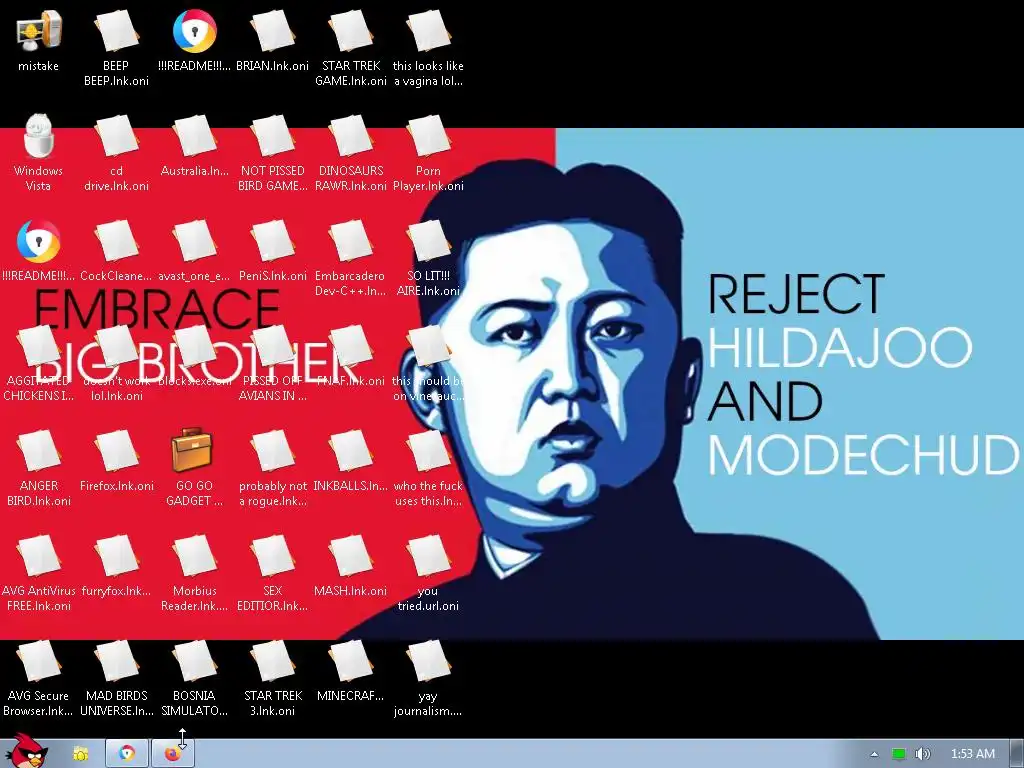Screen dimensions: 1024x768
Task: Select MASH.lnk.oni file icon
Action: 351,557
